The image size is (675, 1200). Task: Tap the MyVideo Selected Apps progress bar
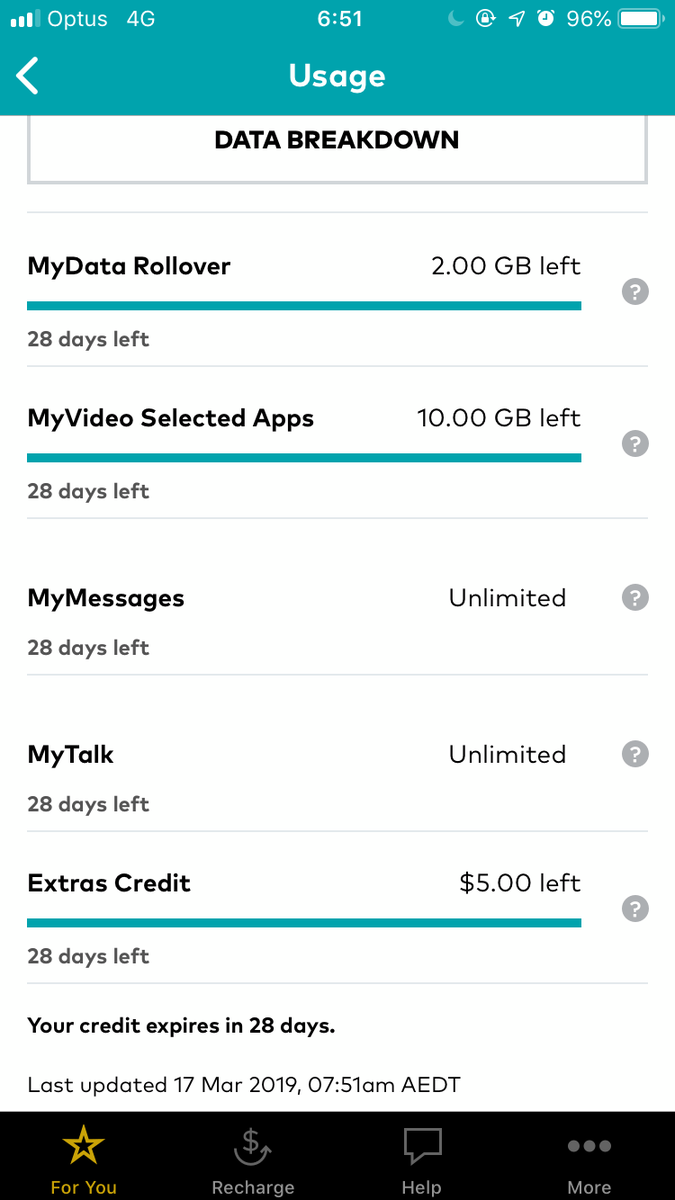(x=304, y=458)
